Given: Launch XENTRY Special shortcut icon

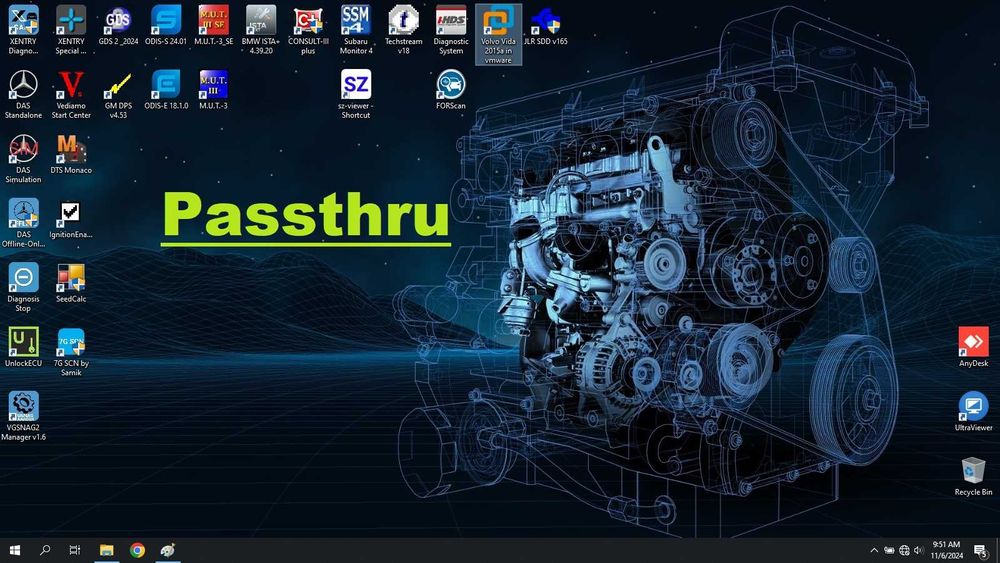Looking at the screenshot, I should pyautogui.click(x=71, y=29).
